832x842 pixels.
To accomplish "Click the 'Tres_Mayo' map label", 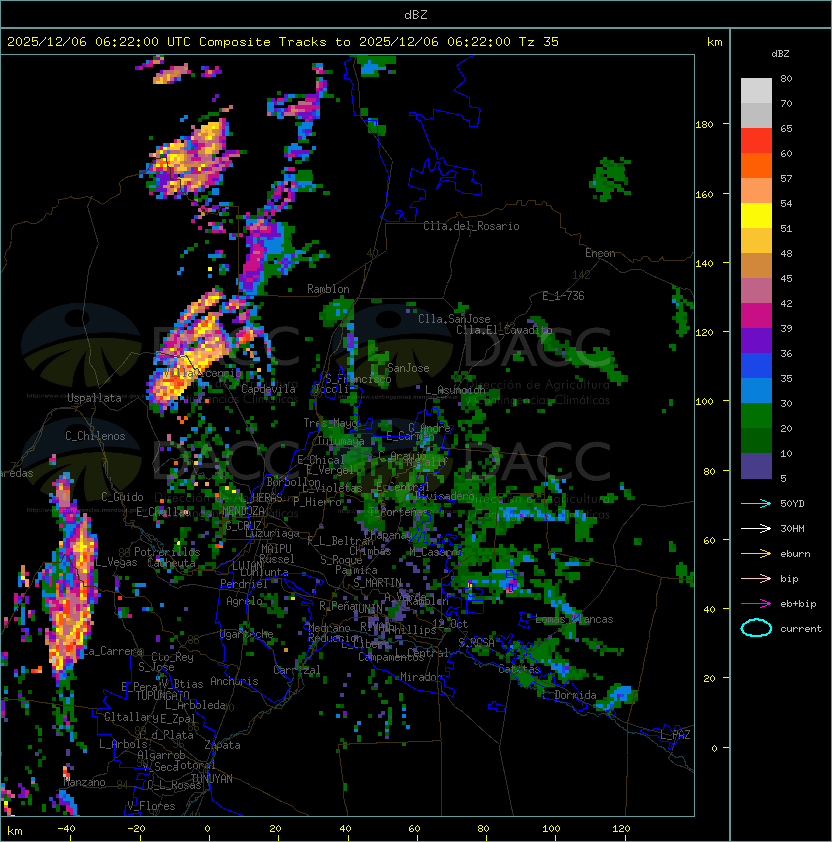I will pyautogui.click(x=330, y=423).
